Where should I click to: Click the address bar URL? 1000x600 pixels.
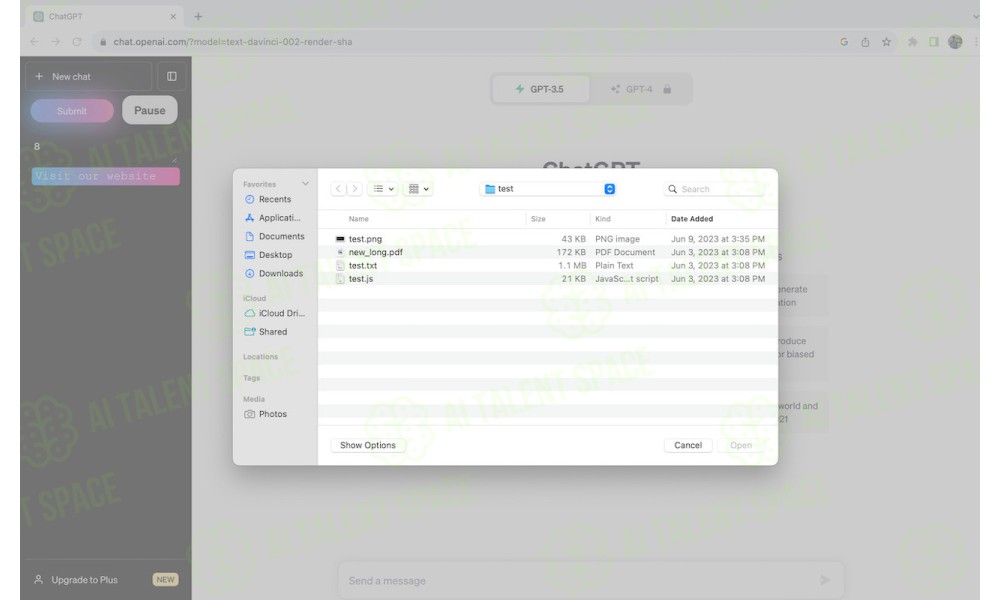pyautogui.click(x=233, y=42)
